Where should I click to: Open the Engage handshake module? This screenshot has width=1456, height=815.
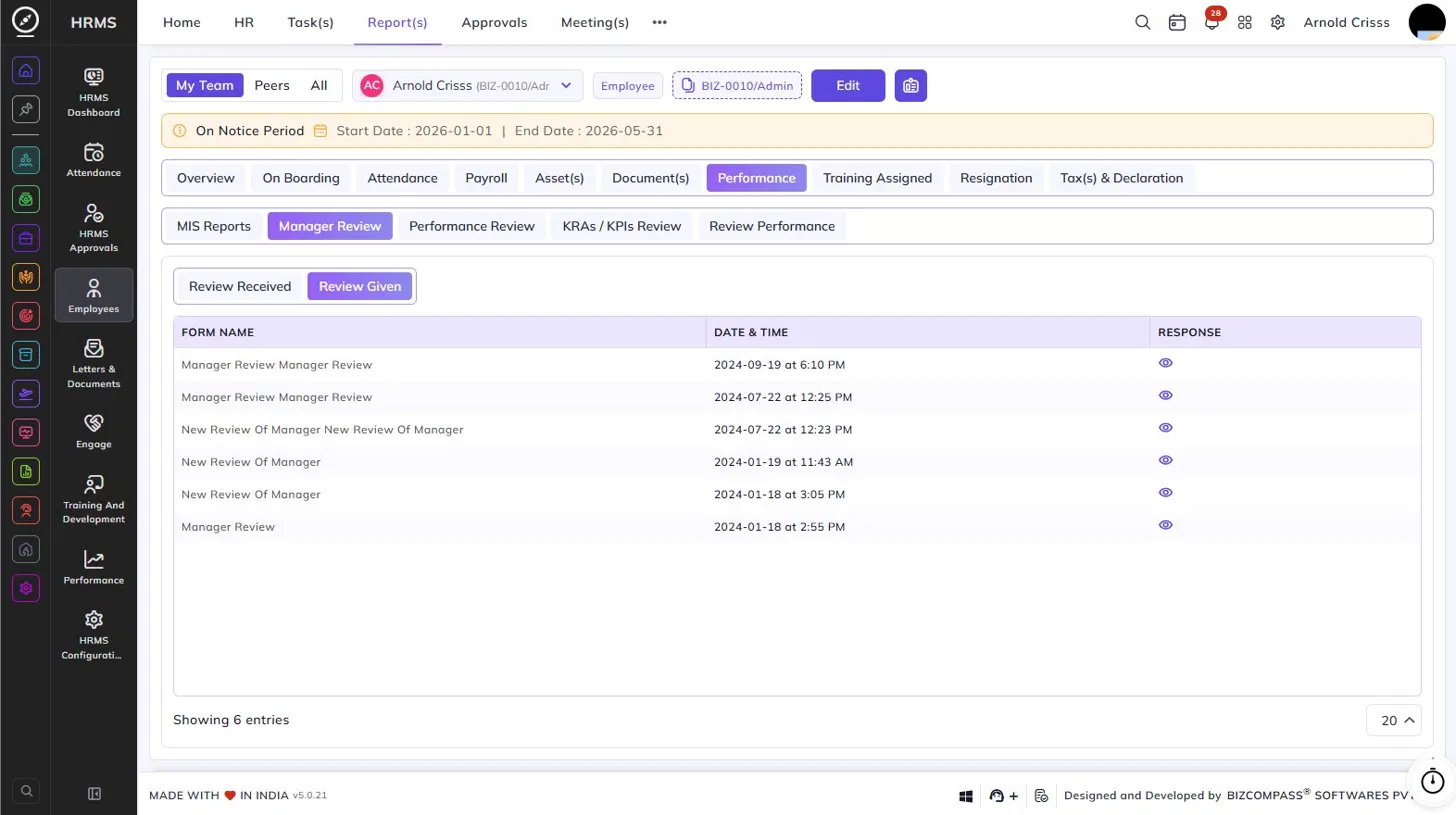(94, 431)
